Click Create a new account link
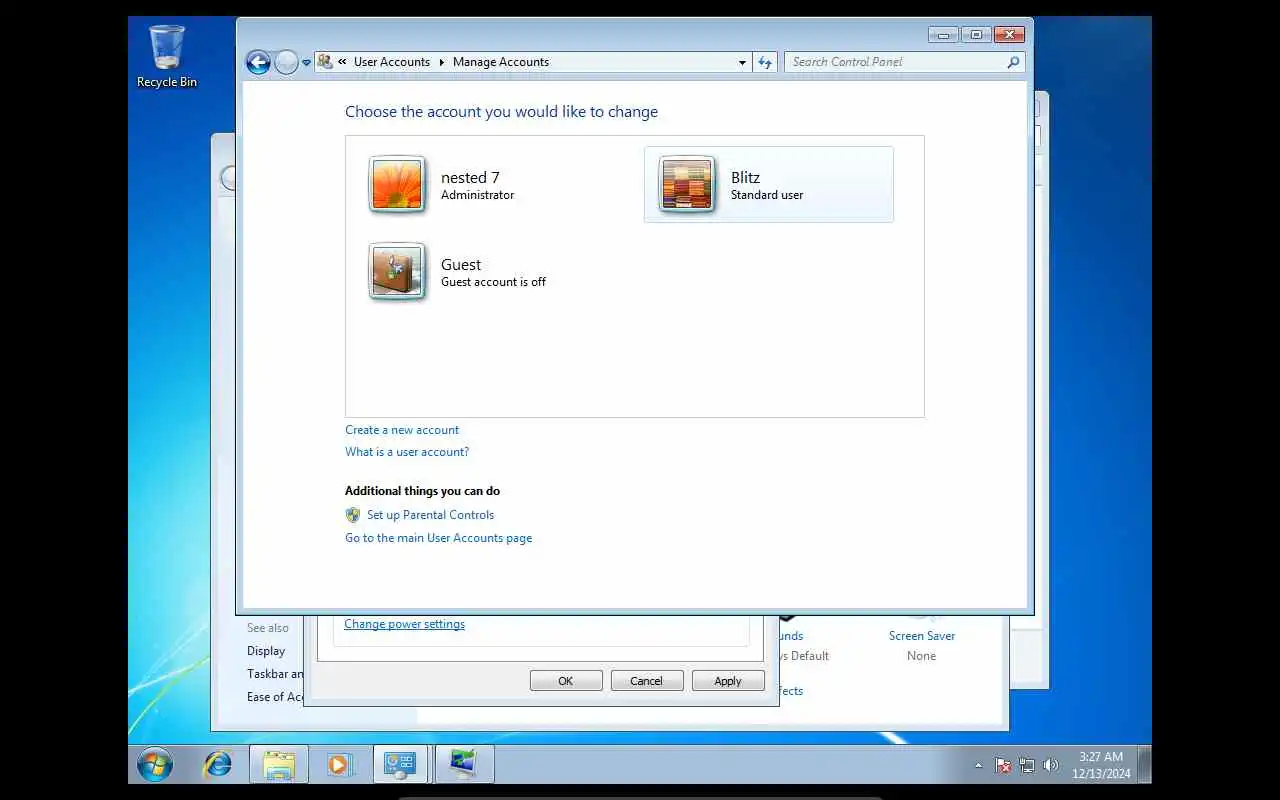The height and width of the screenshot is (800, 1280). tap(402, 430)
